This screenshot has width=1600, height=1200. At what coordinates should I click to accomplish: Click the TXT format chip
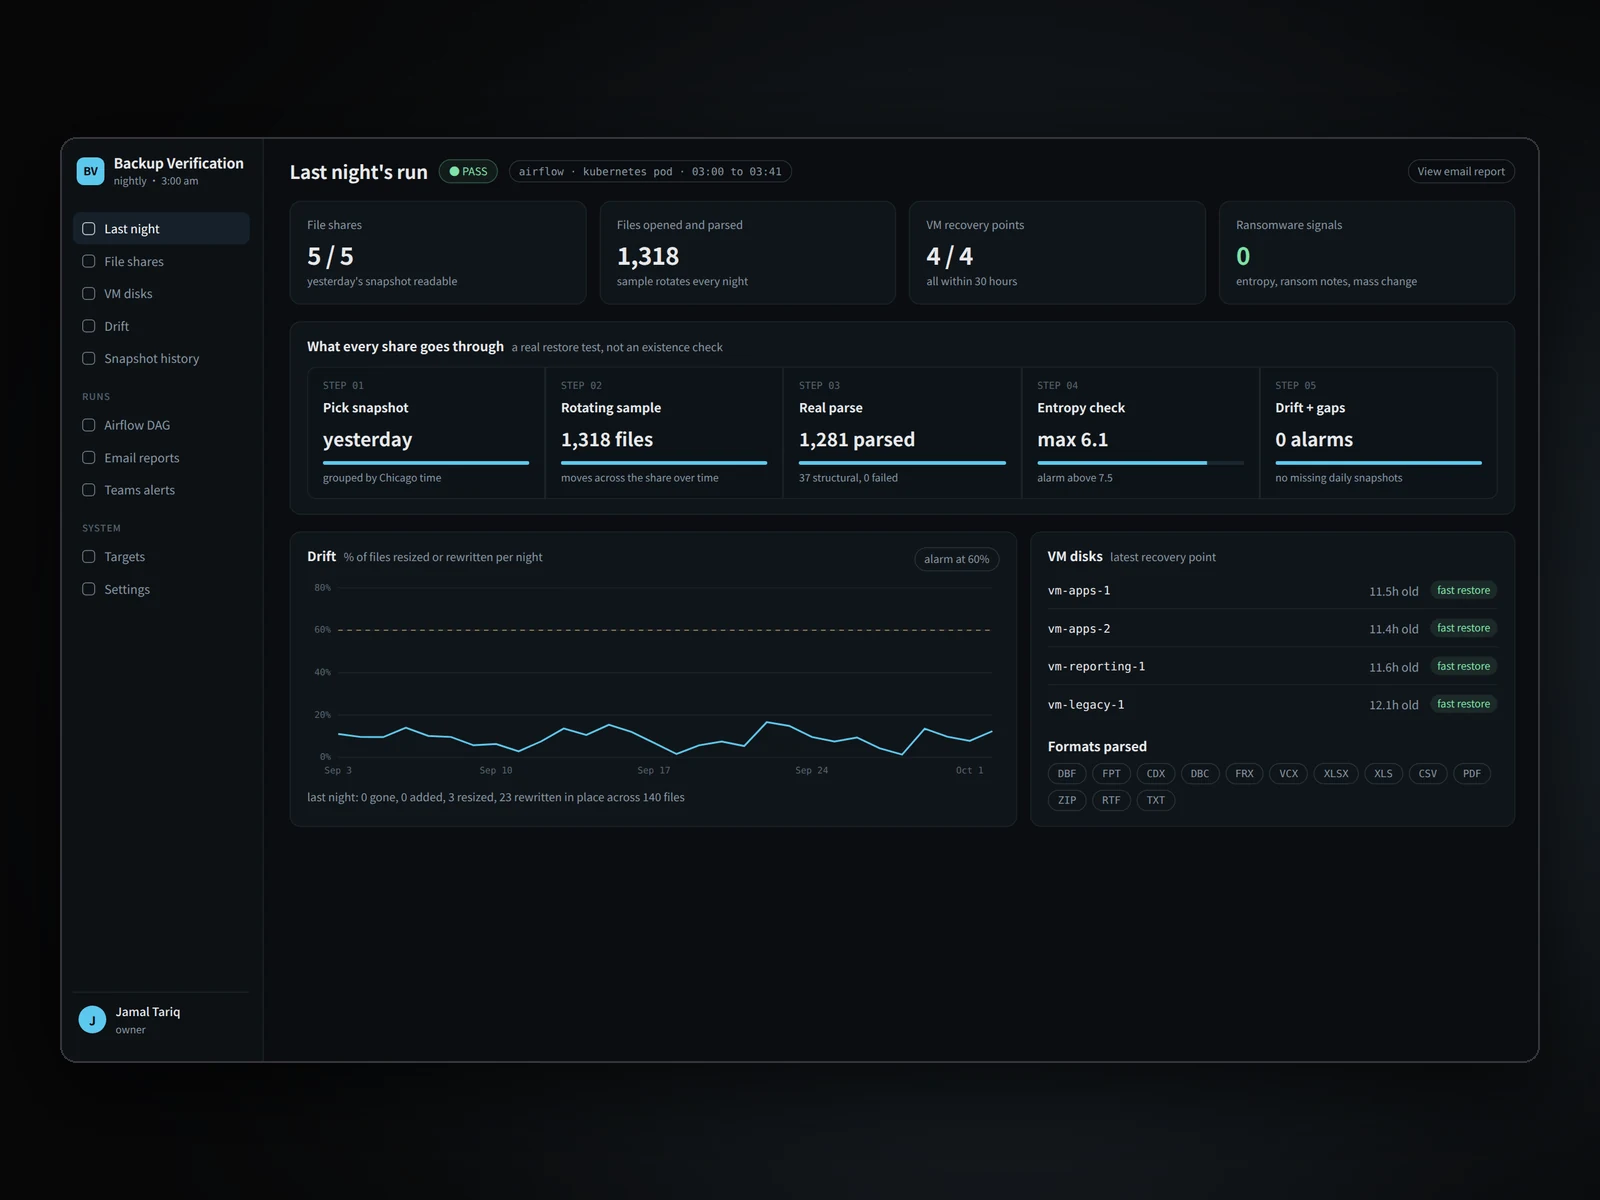coord(1156,801)
